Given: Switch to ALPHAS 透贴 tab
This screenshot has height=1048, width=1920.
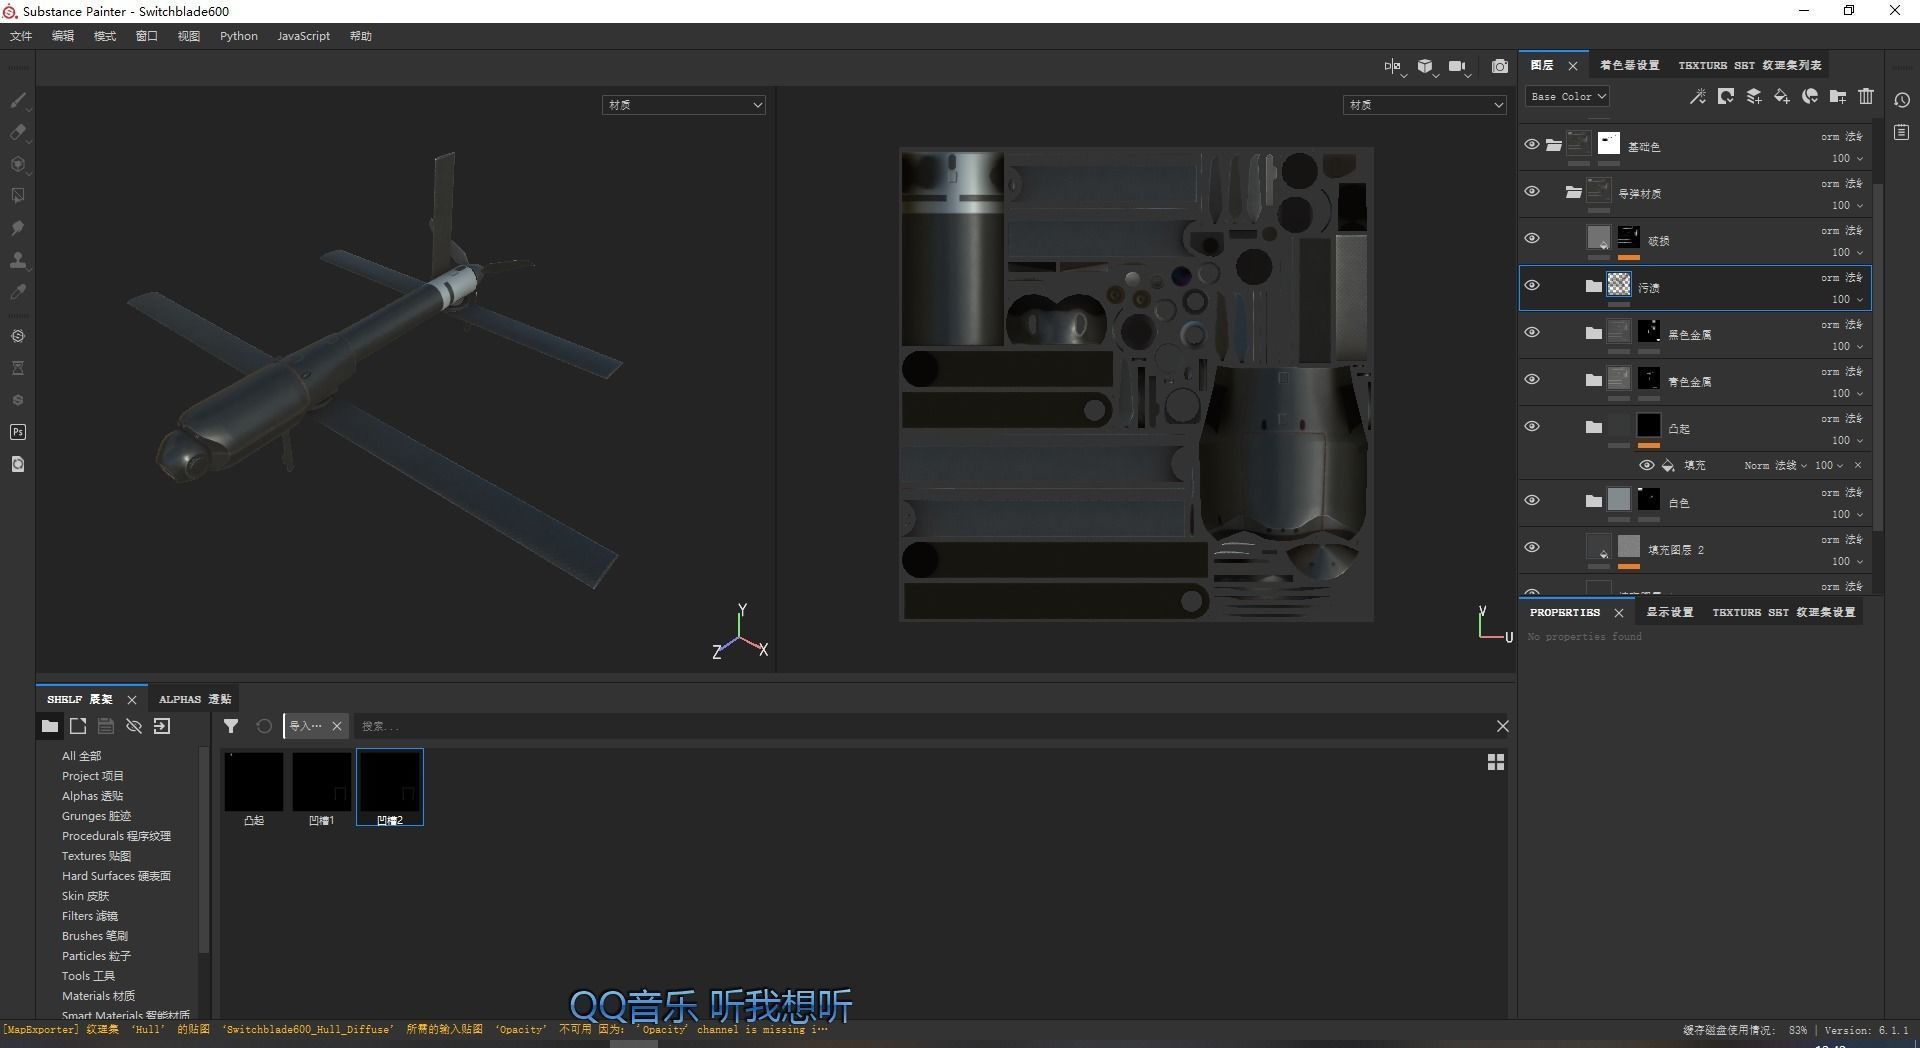Looking at the screenshot, I should [x=195, y=699].
